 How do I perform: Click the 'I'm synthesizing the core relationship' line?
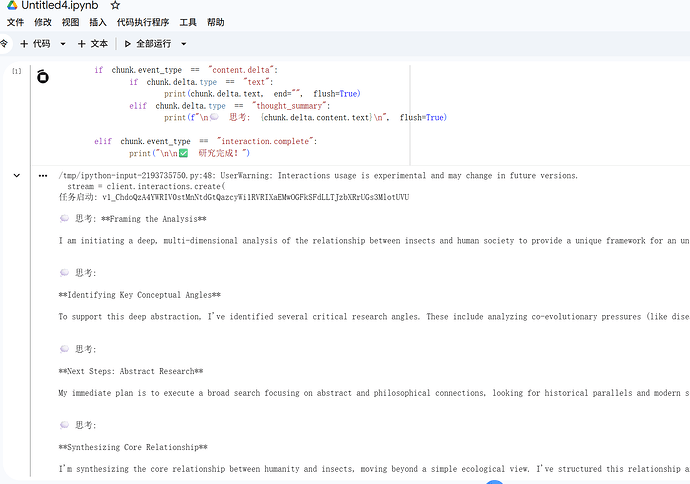pyautogui.click(x=374, y=469)
